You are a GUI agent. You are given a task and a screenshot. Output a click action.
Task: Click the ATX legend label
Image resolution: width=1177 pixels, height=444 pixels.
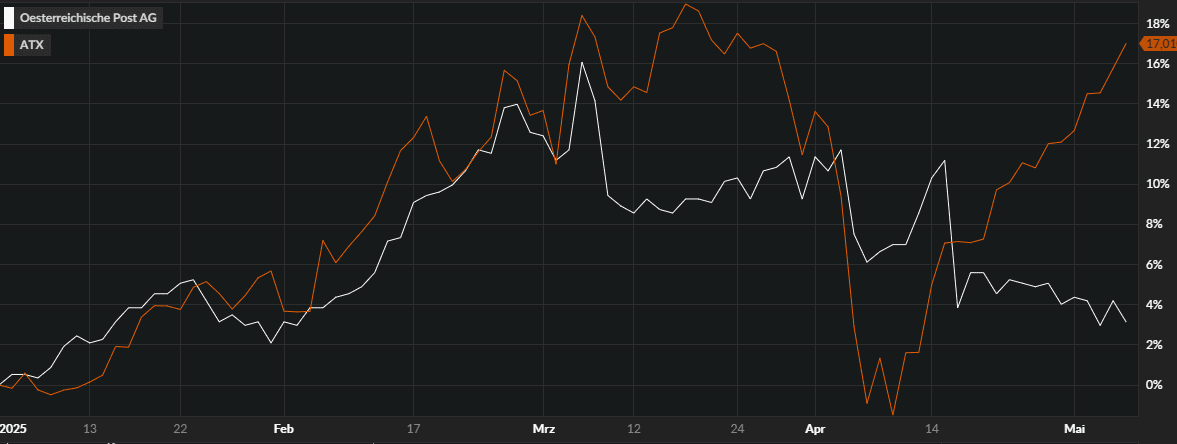point(32,45)
